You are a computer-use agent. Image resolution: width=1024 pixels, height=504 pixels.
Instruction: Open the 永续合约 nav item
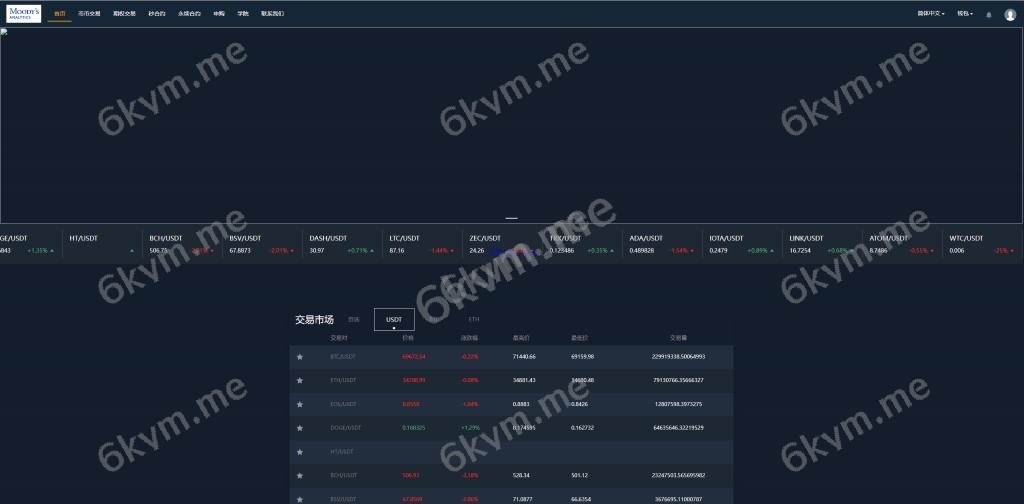[x=189, y=14]
